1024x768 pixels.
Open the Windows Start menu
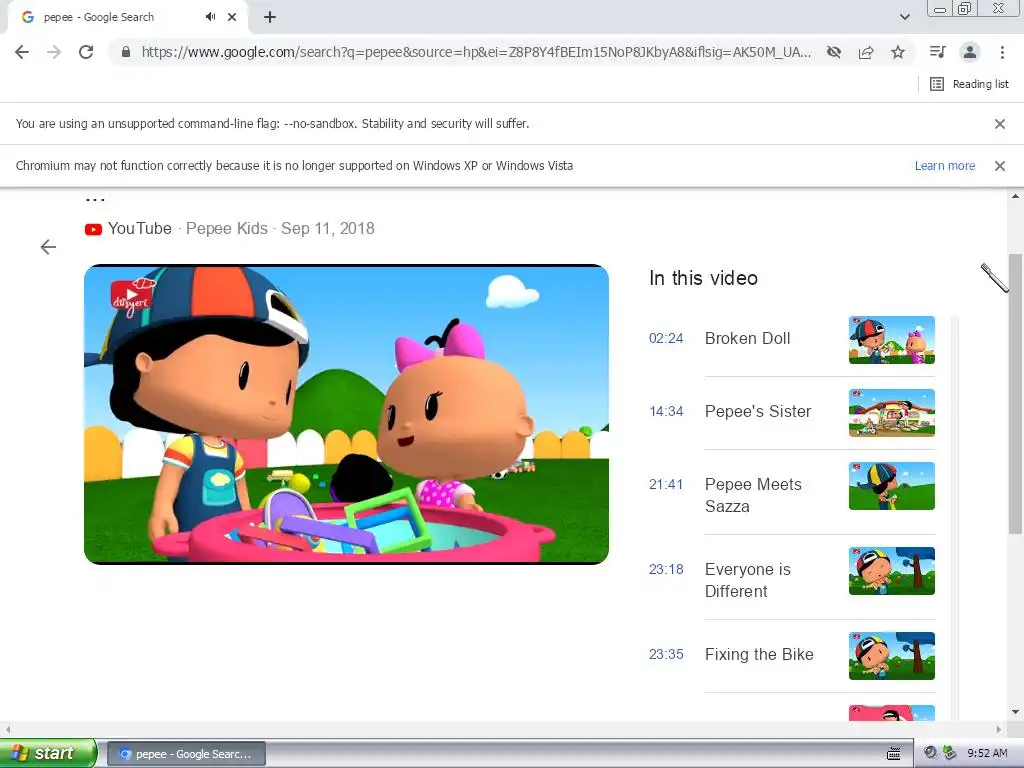[x=48, y=753]
